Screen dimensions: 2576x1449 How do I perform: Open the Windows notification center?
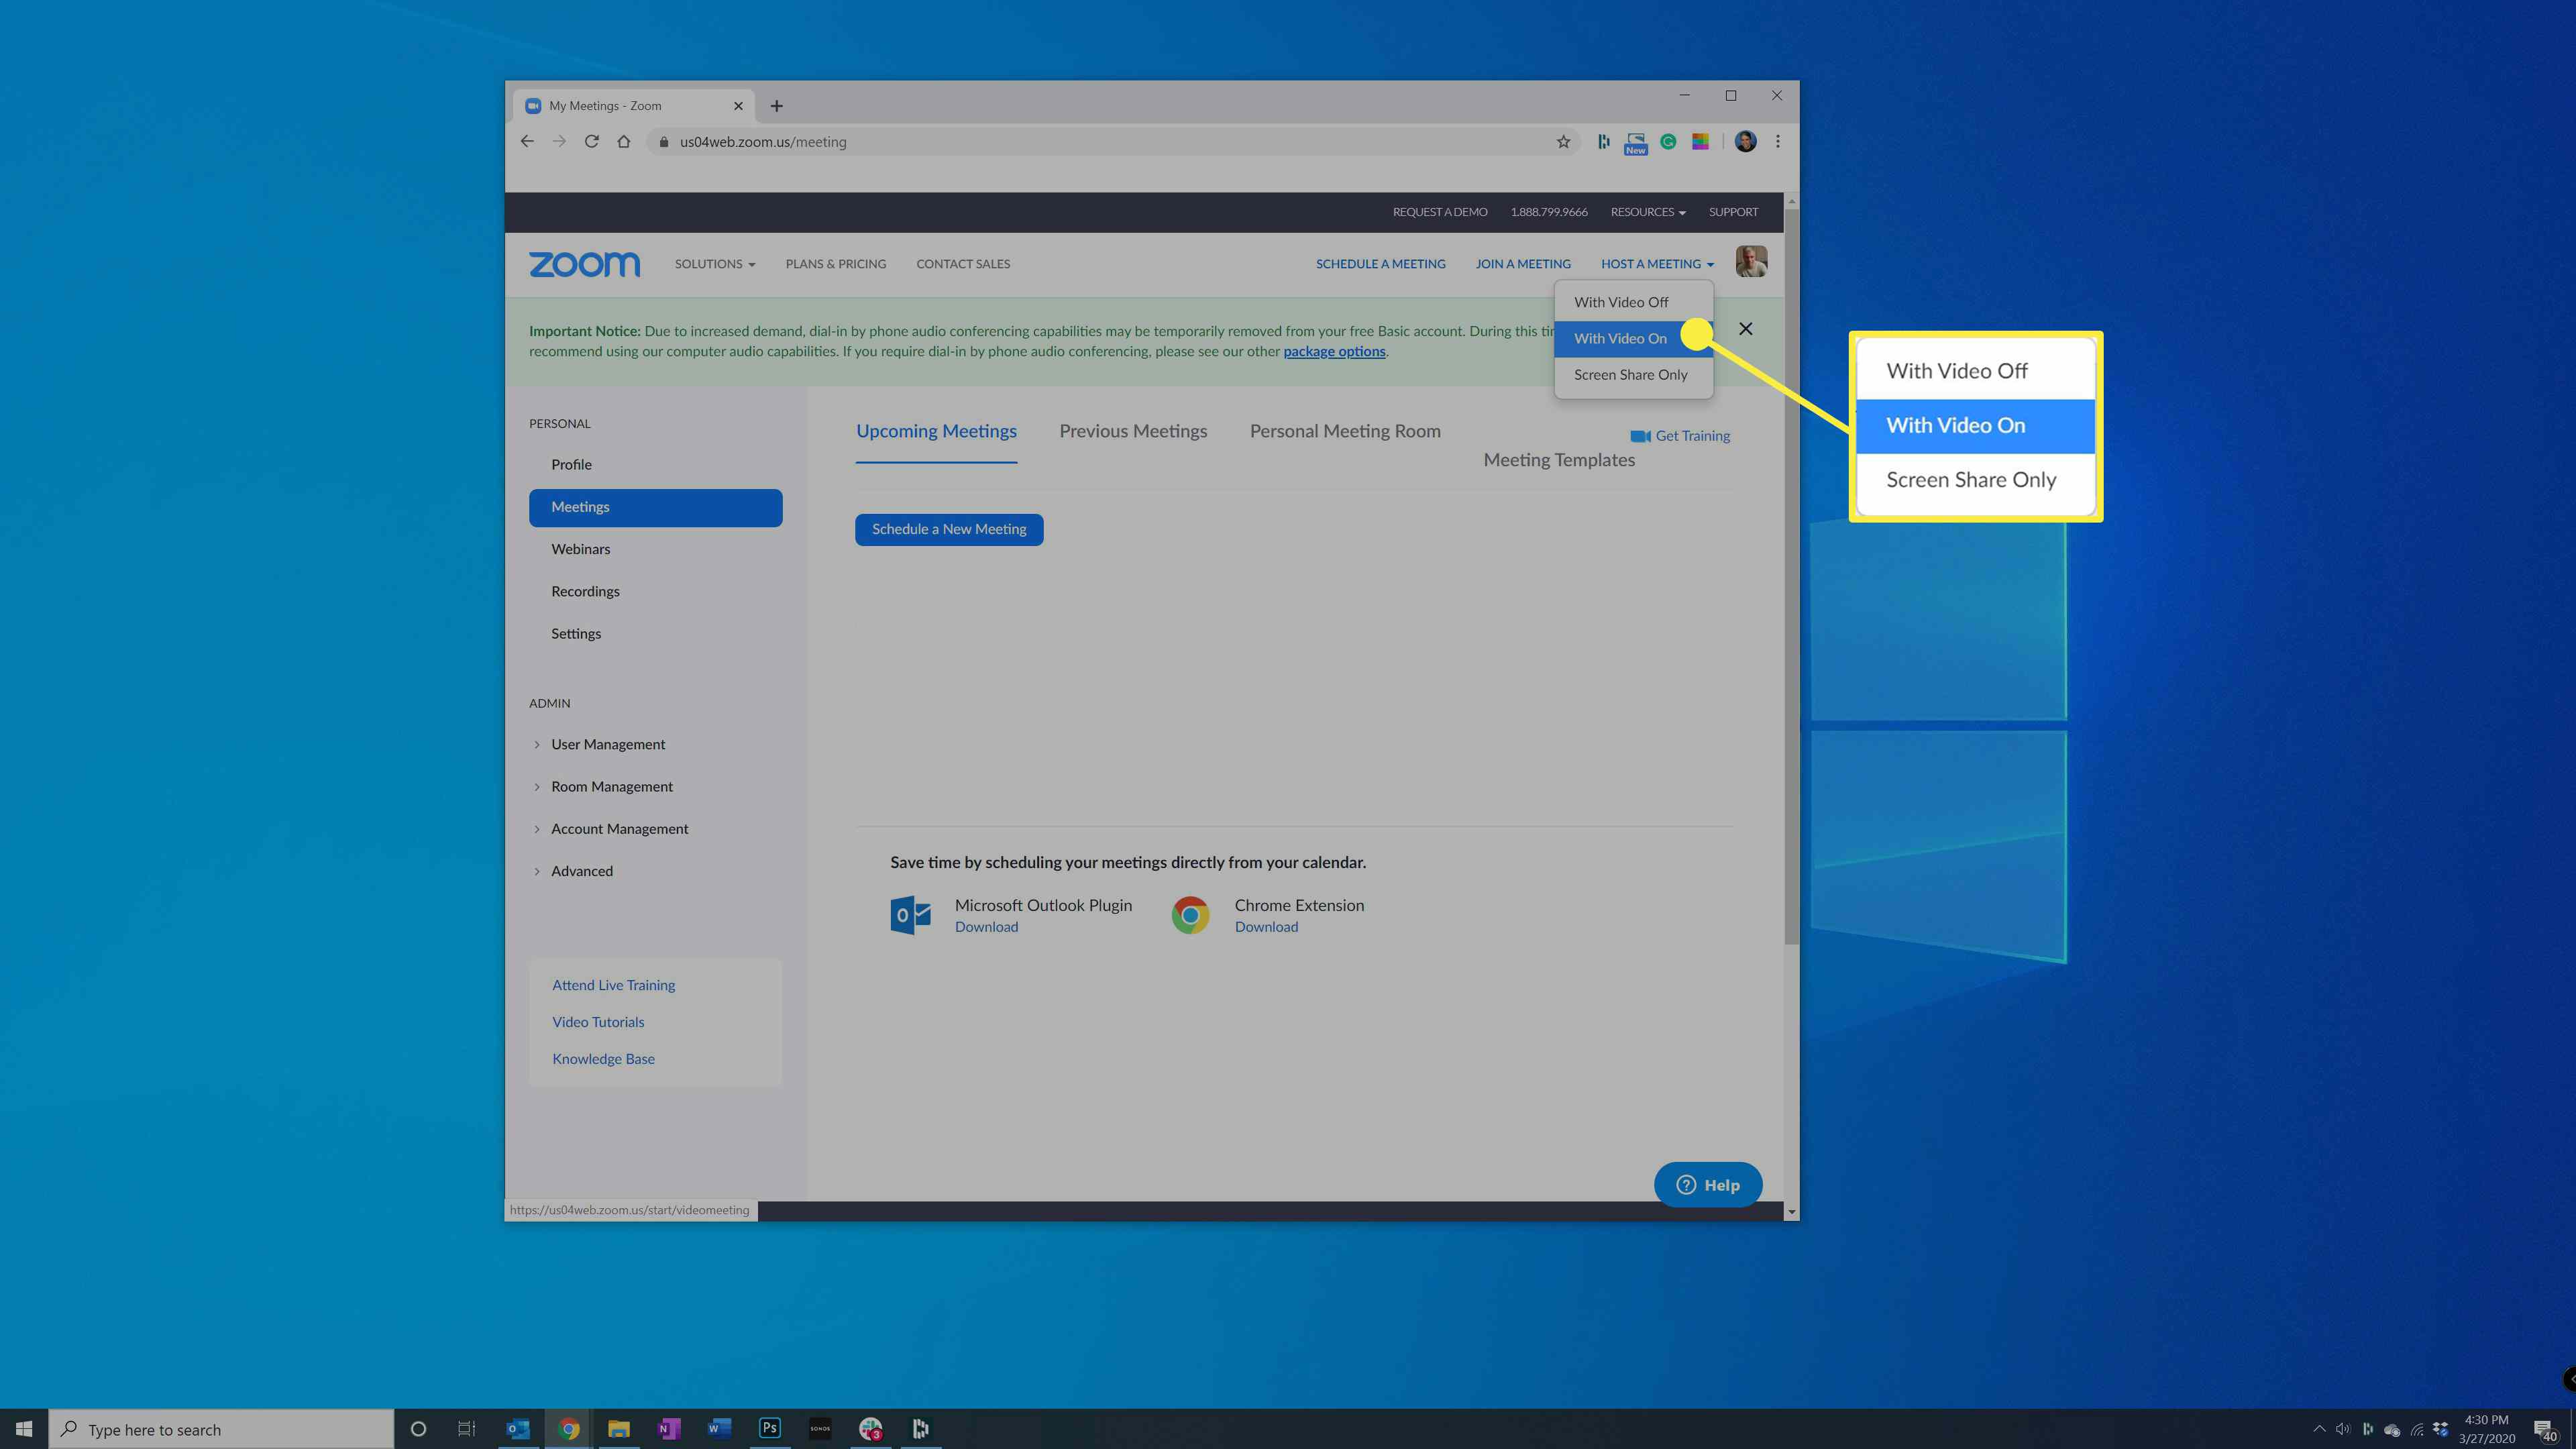2545,1430
